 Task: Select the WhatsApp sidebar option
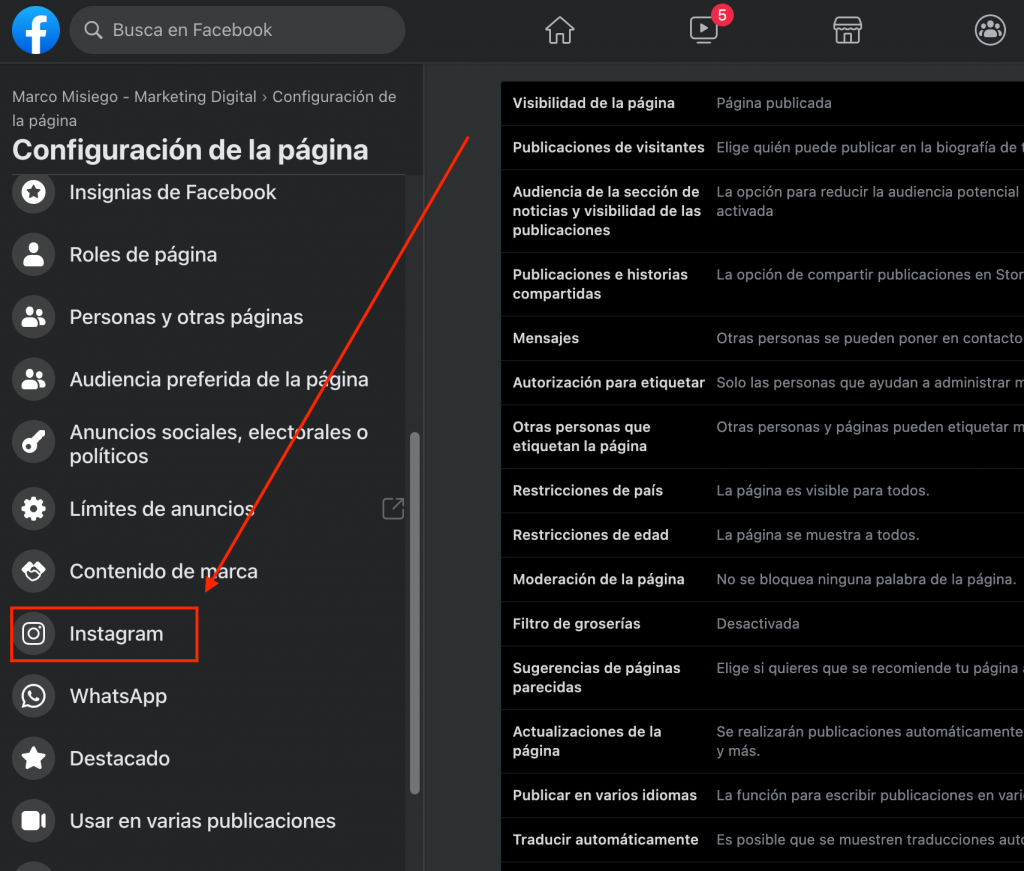coord(118,696)
